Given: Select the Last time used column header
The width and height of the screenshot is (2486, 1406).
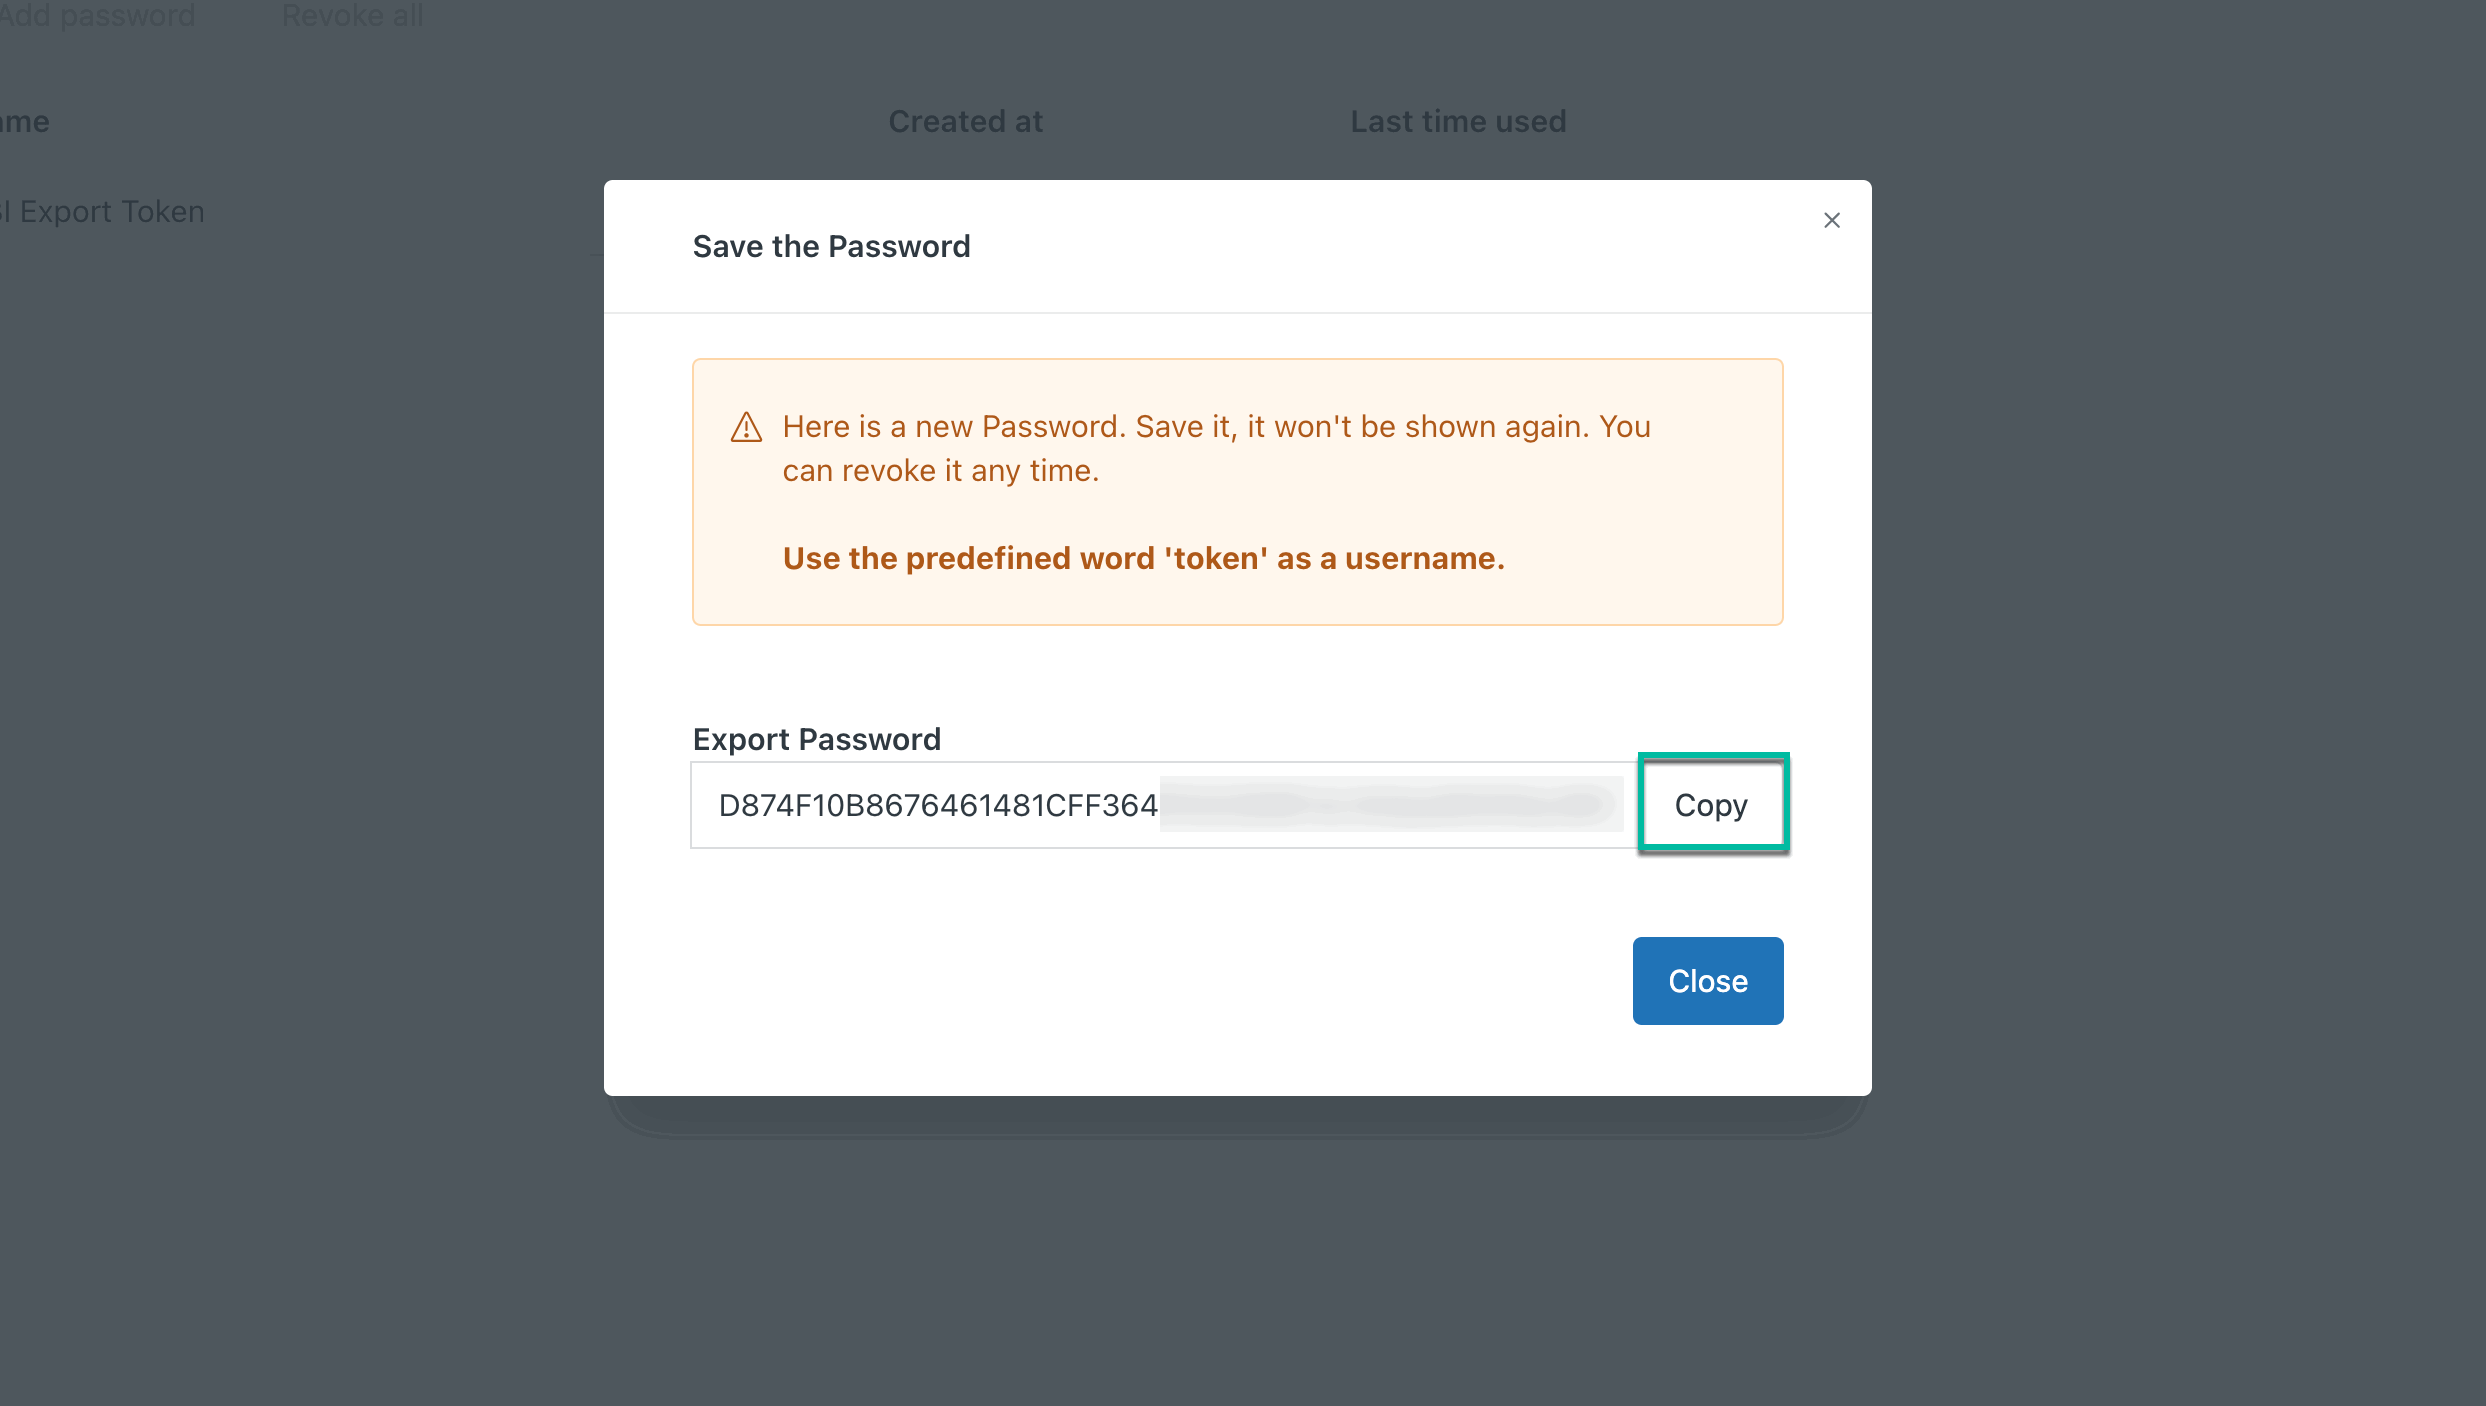Looking at the screenshot, I should pos(1458,122).
